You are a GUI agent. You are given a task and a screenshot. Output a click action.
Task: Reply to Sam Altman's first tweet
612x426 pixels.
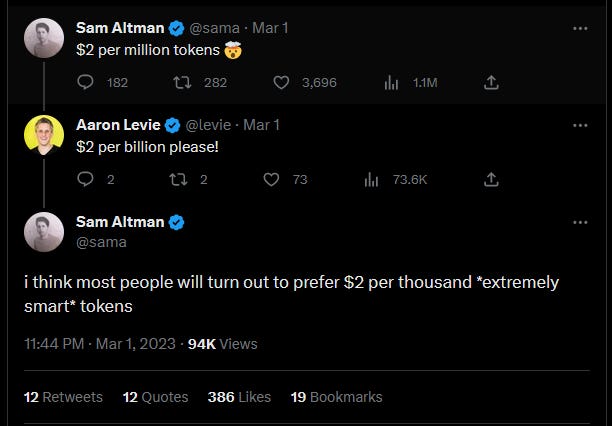[x=85, y=83]
